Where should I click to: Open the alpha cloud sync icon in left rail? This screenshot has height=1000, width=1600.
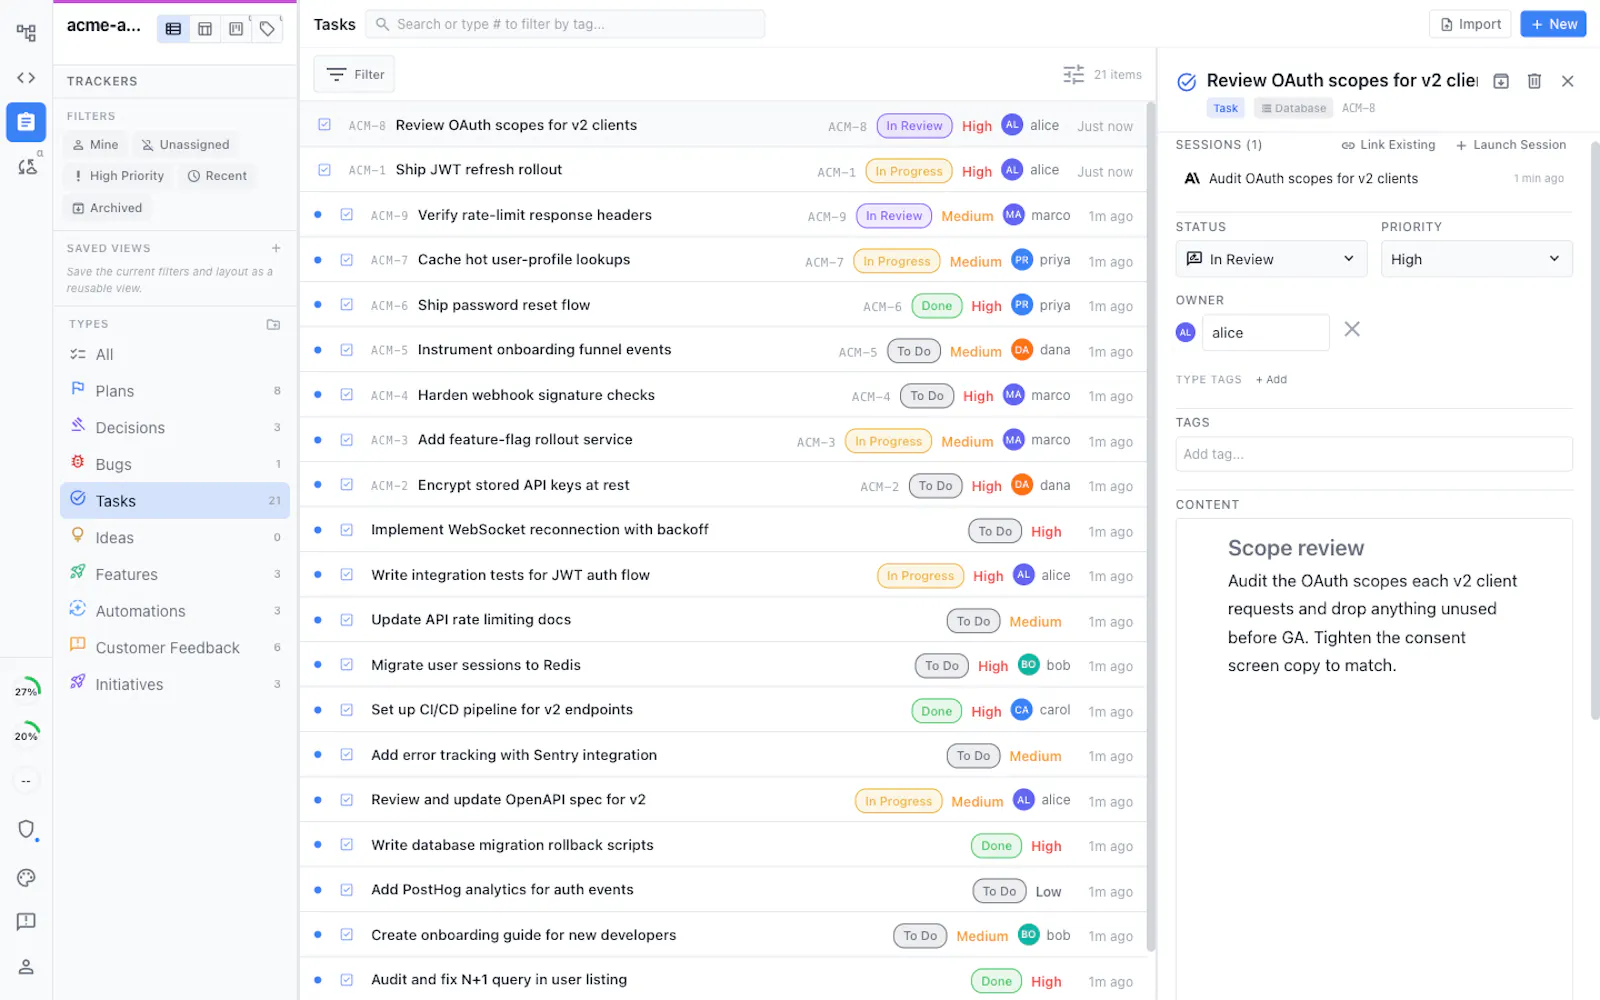point(27,166)
